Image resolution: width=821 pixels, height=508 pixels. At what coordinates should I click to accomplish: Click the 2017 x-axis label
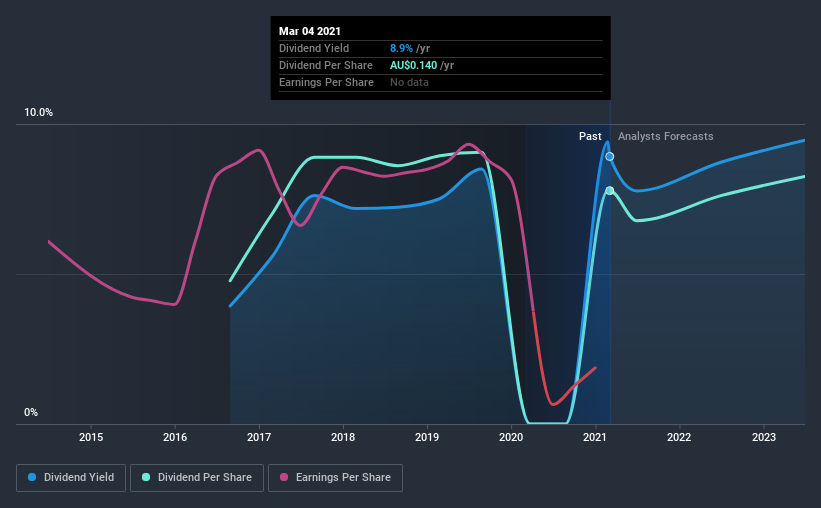point(259,437)
